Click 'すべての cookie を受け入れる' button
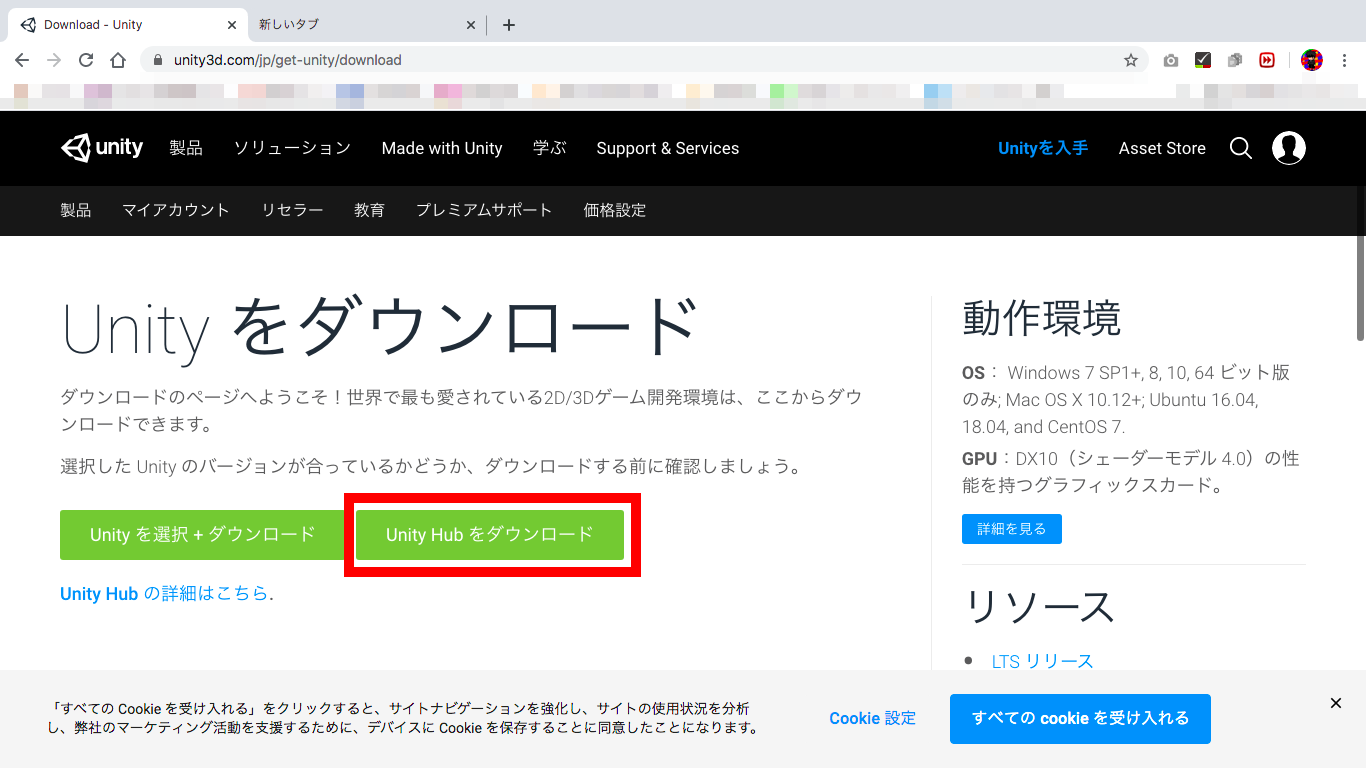Viewport: 1366px width, 768px height. 1080,718
